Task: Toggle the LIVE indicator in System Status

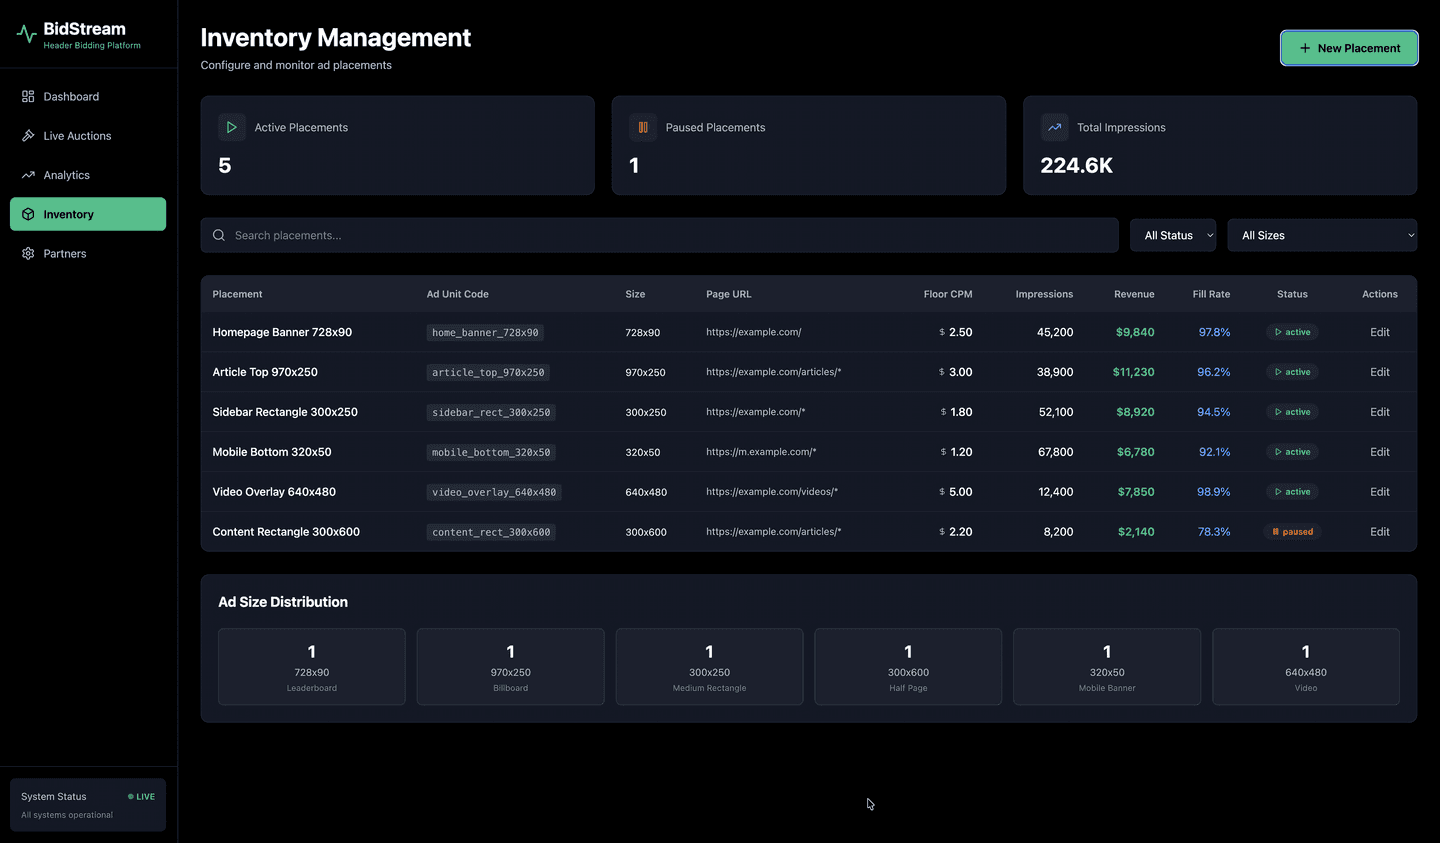Action: [141, 796]
